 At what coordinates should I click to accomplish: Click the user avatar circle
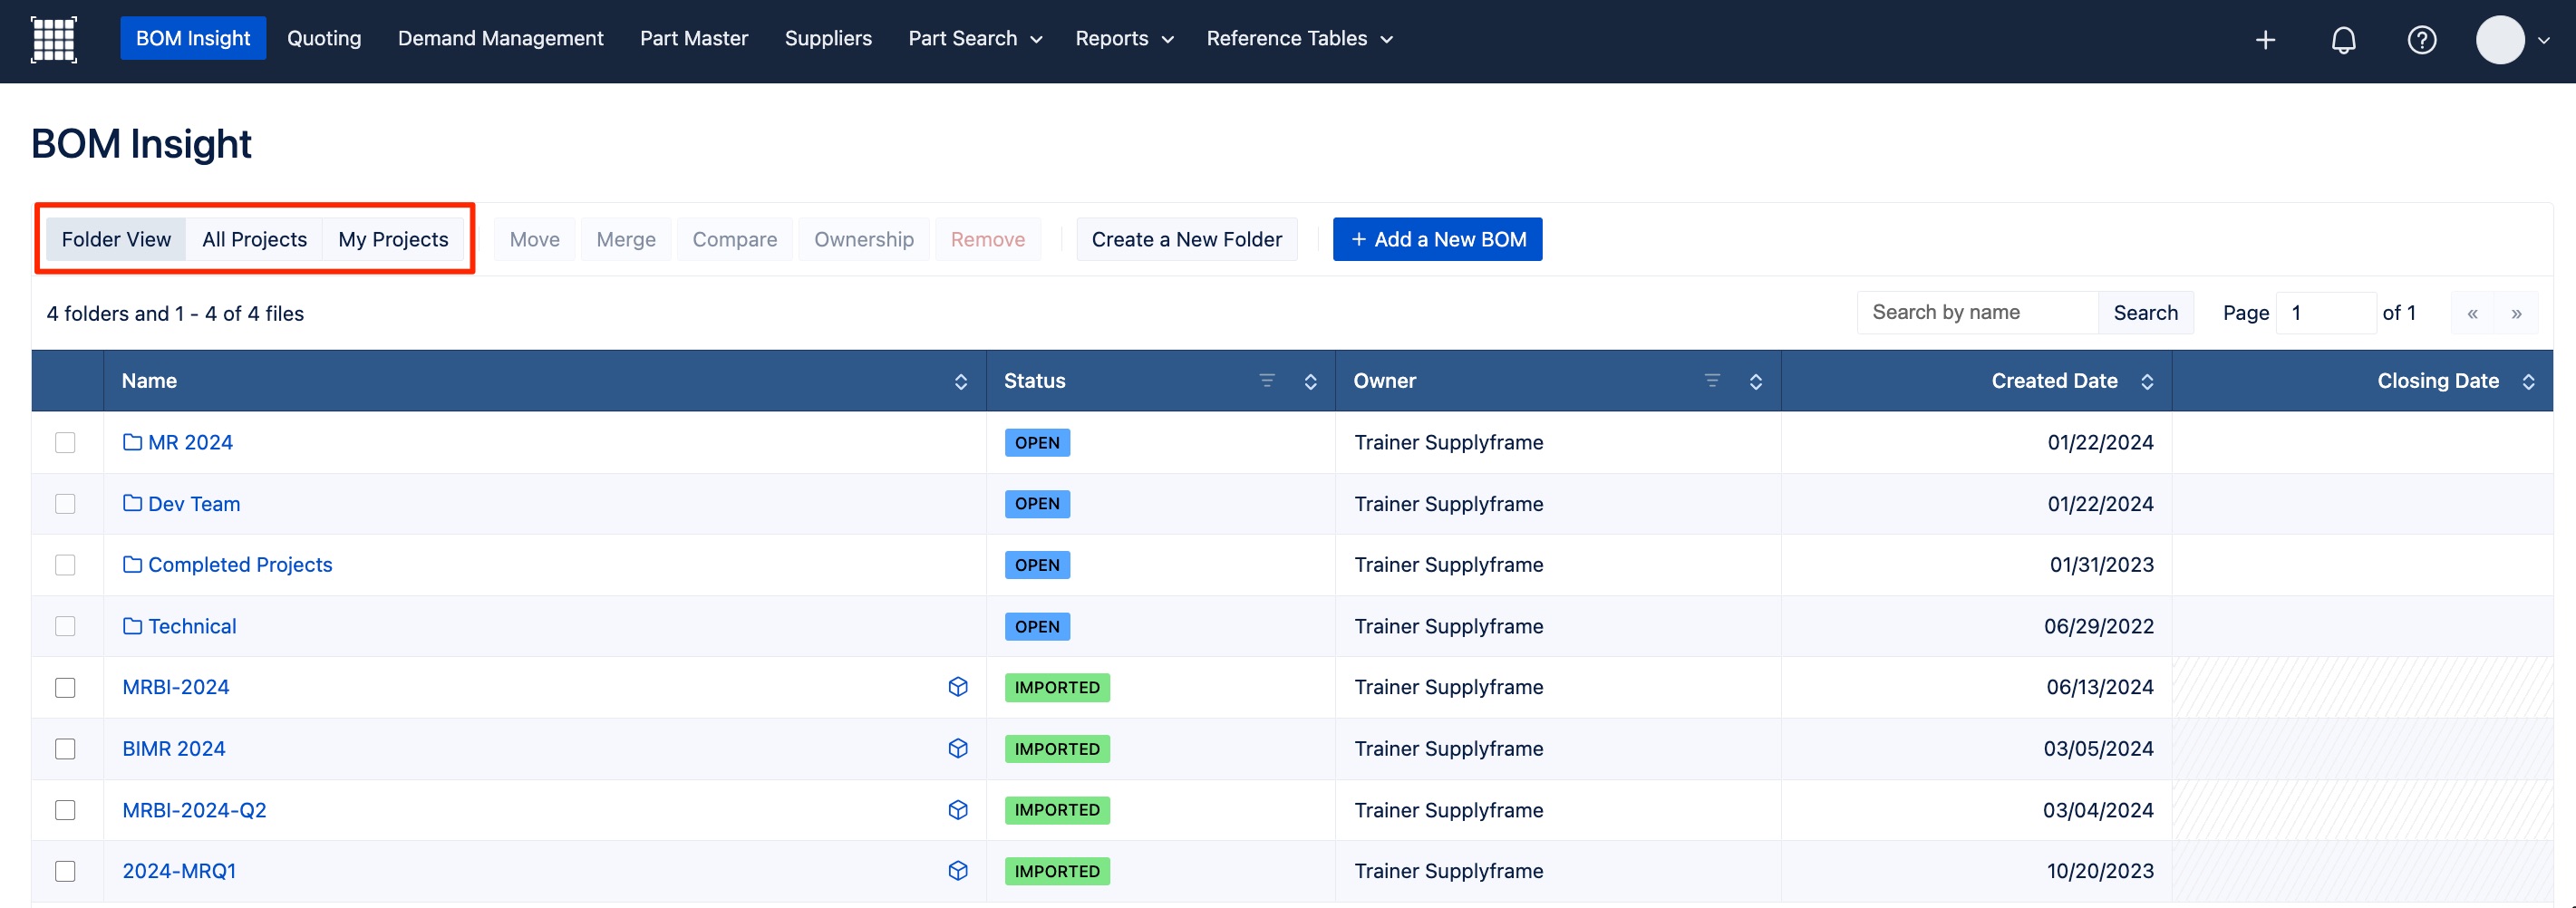2500,40
